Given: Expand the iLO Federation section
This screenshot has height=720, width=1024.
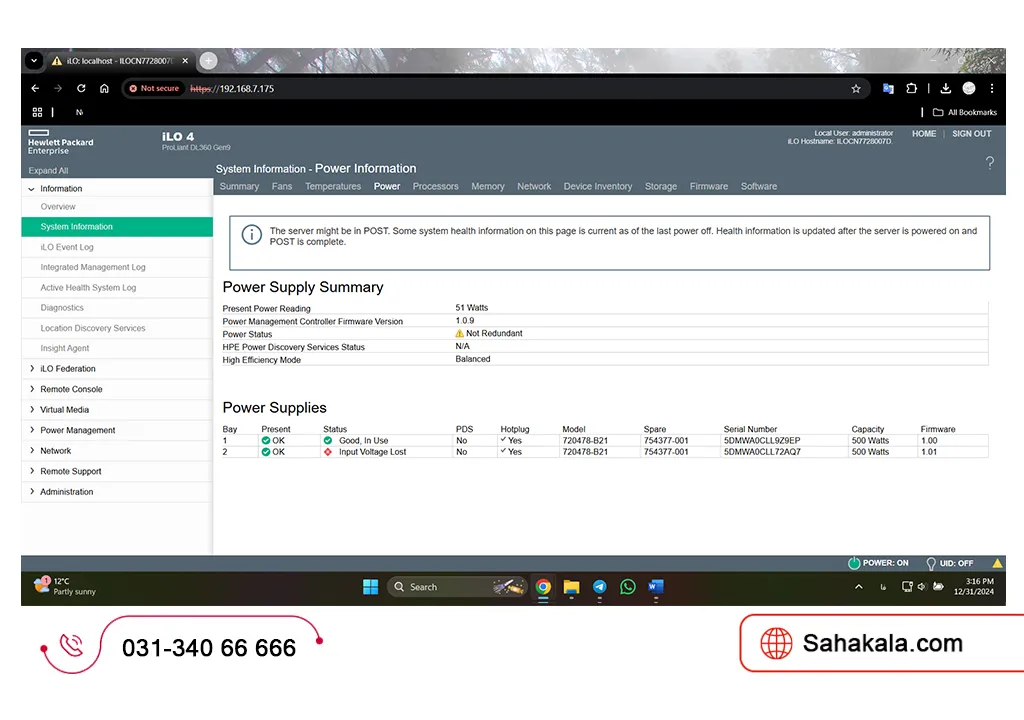Looking at the screenshot, I should 32,368.
